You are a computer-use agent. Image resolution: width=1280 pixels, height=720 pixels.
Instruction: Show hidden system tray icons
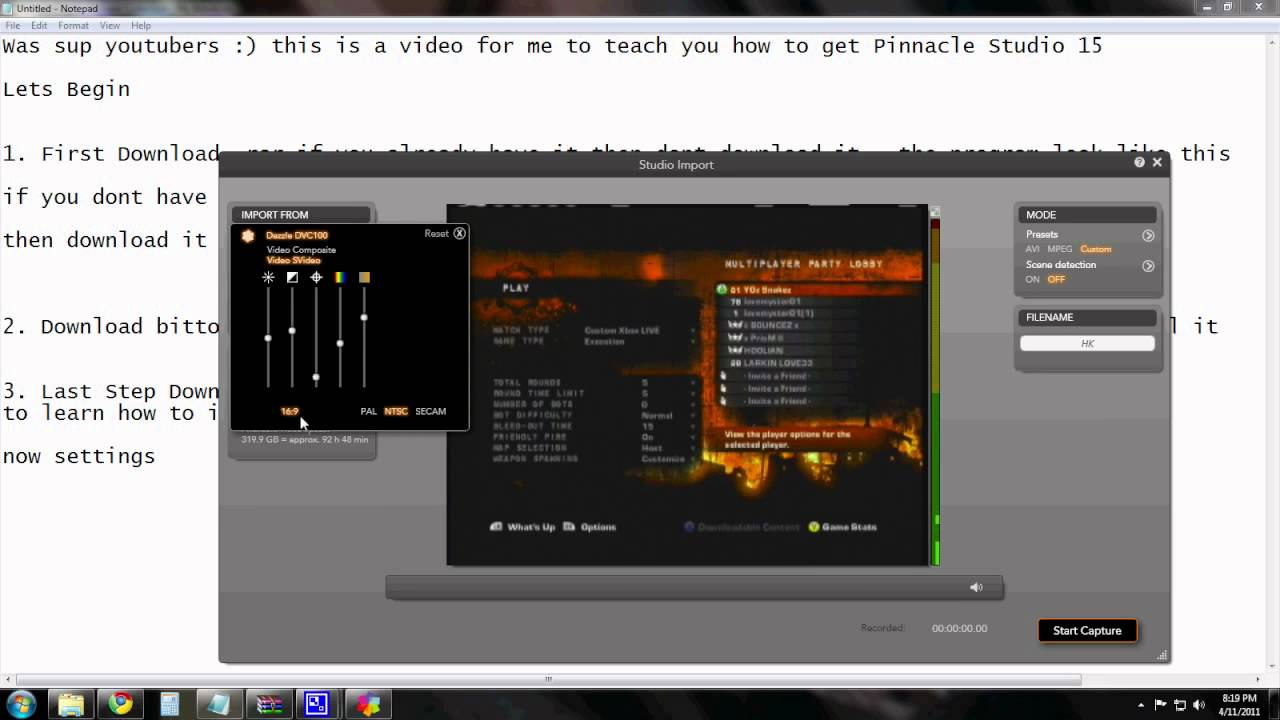[1141, 705]
